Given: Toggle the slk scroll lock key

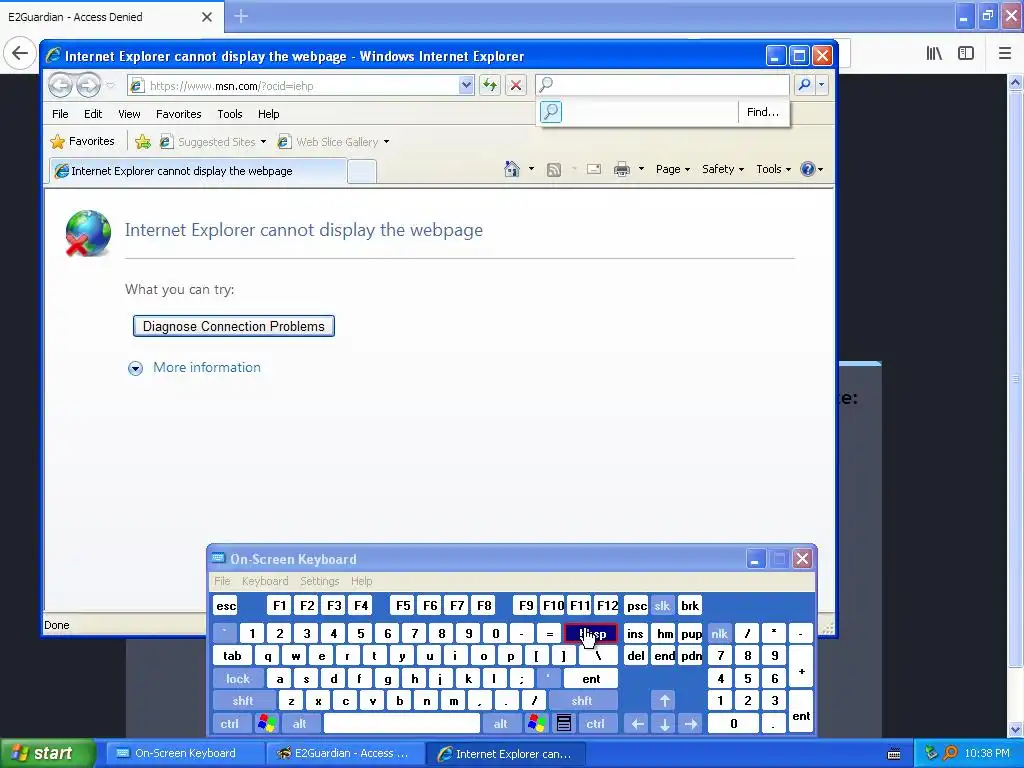Looking at the screenshot, I should 662,605.
